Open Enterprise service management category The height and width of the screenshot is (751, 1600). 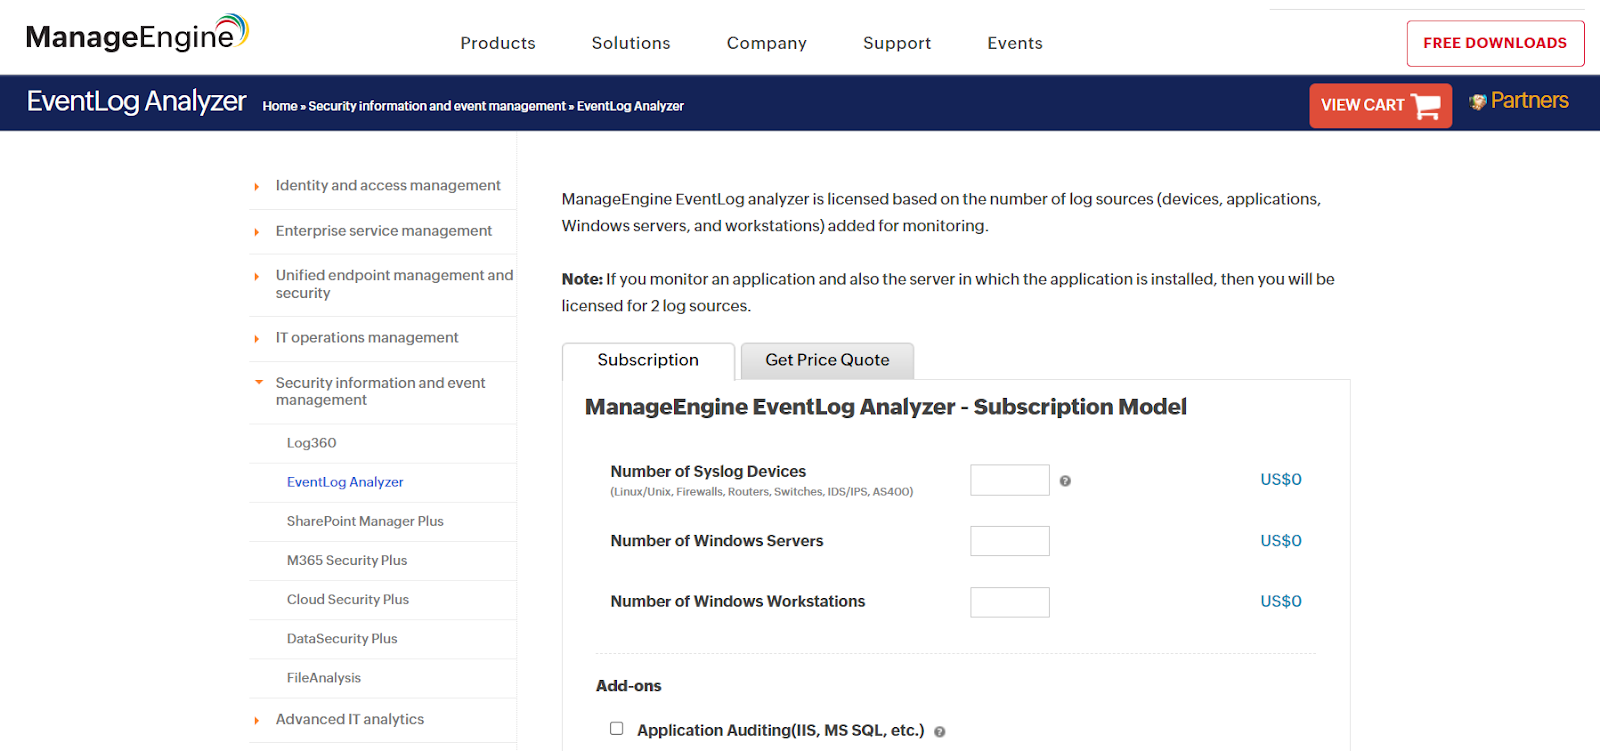pyautogui.click(x=384, y=231)
